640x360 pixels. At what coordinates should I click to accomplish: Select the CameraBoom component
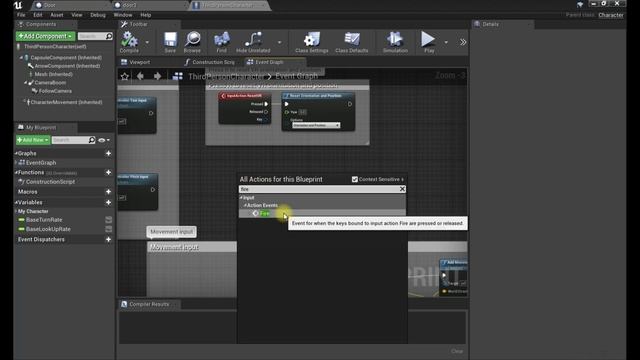tap(50, 82)
